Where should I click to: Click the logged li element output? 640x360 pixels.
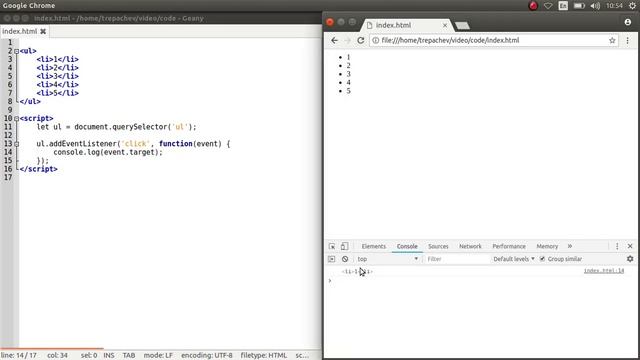[357, 271]
